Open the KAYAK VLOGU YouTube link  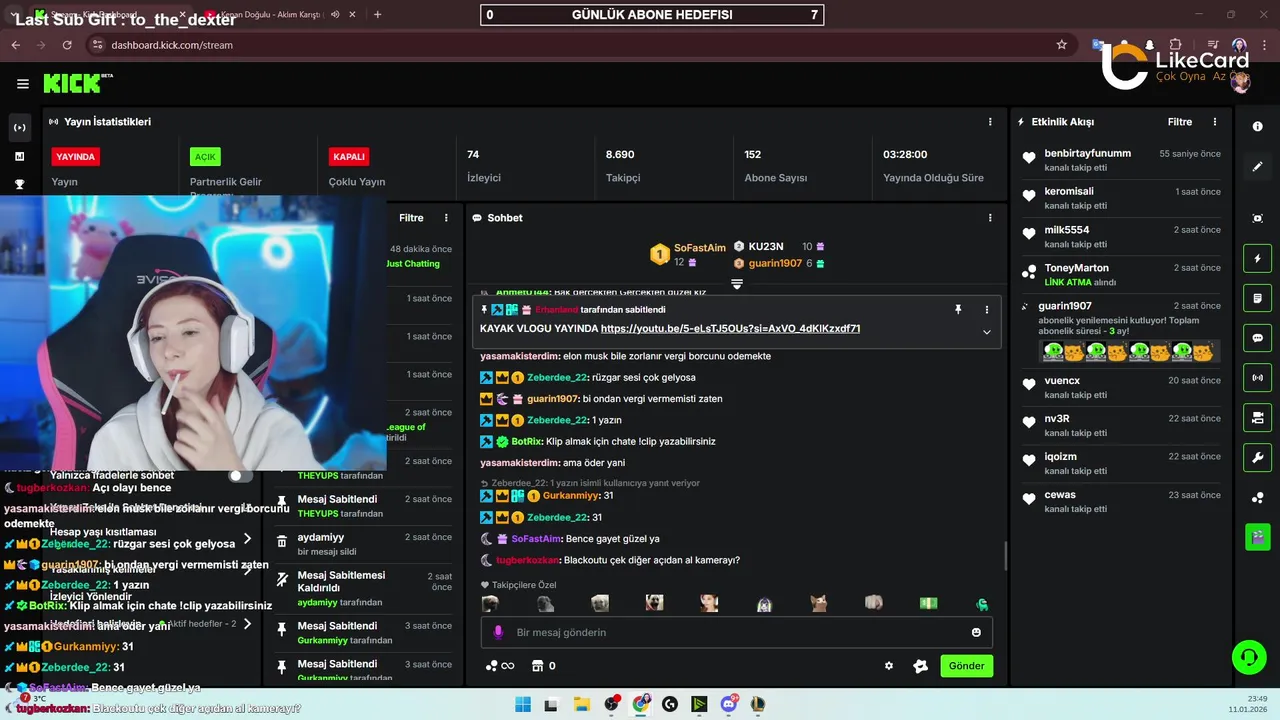coord(730,329)
